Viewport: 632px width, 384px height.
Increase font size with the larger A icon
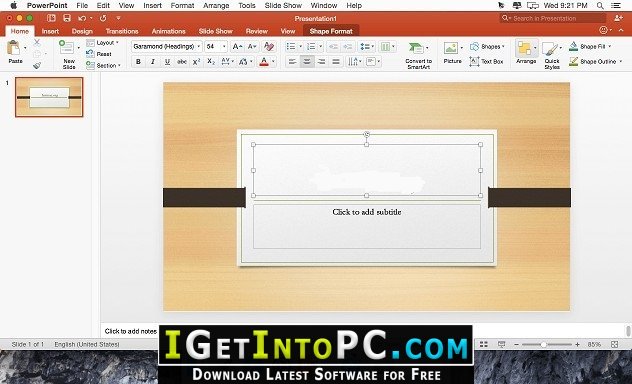pyautogui.click(x=237, y=47)
